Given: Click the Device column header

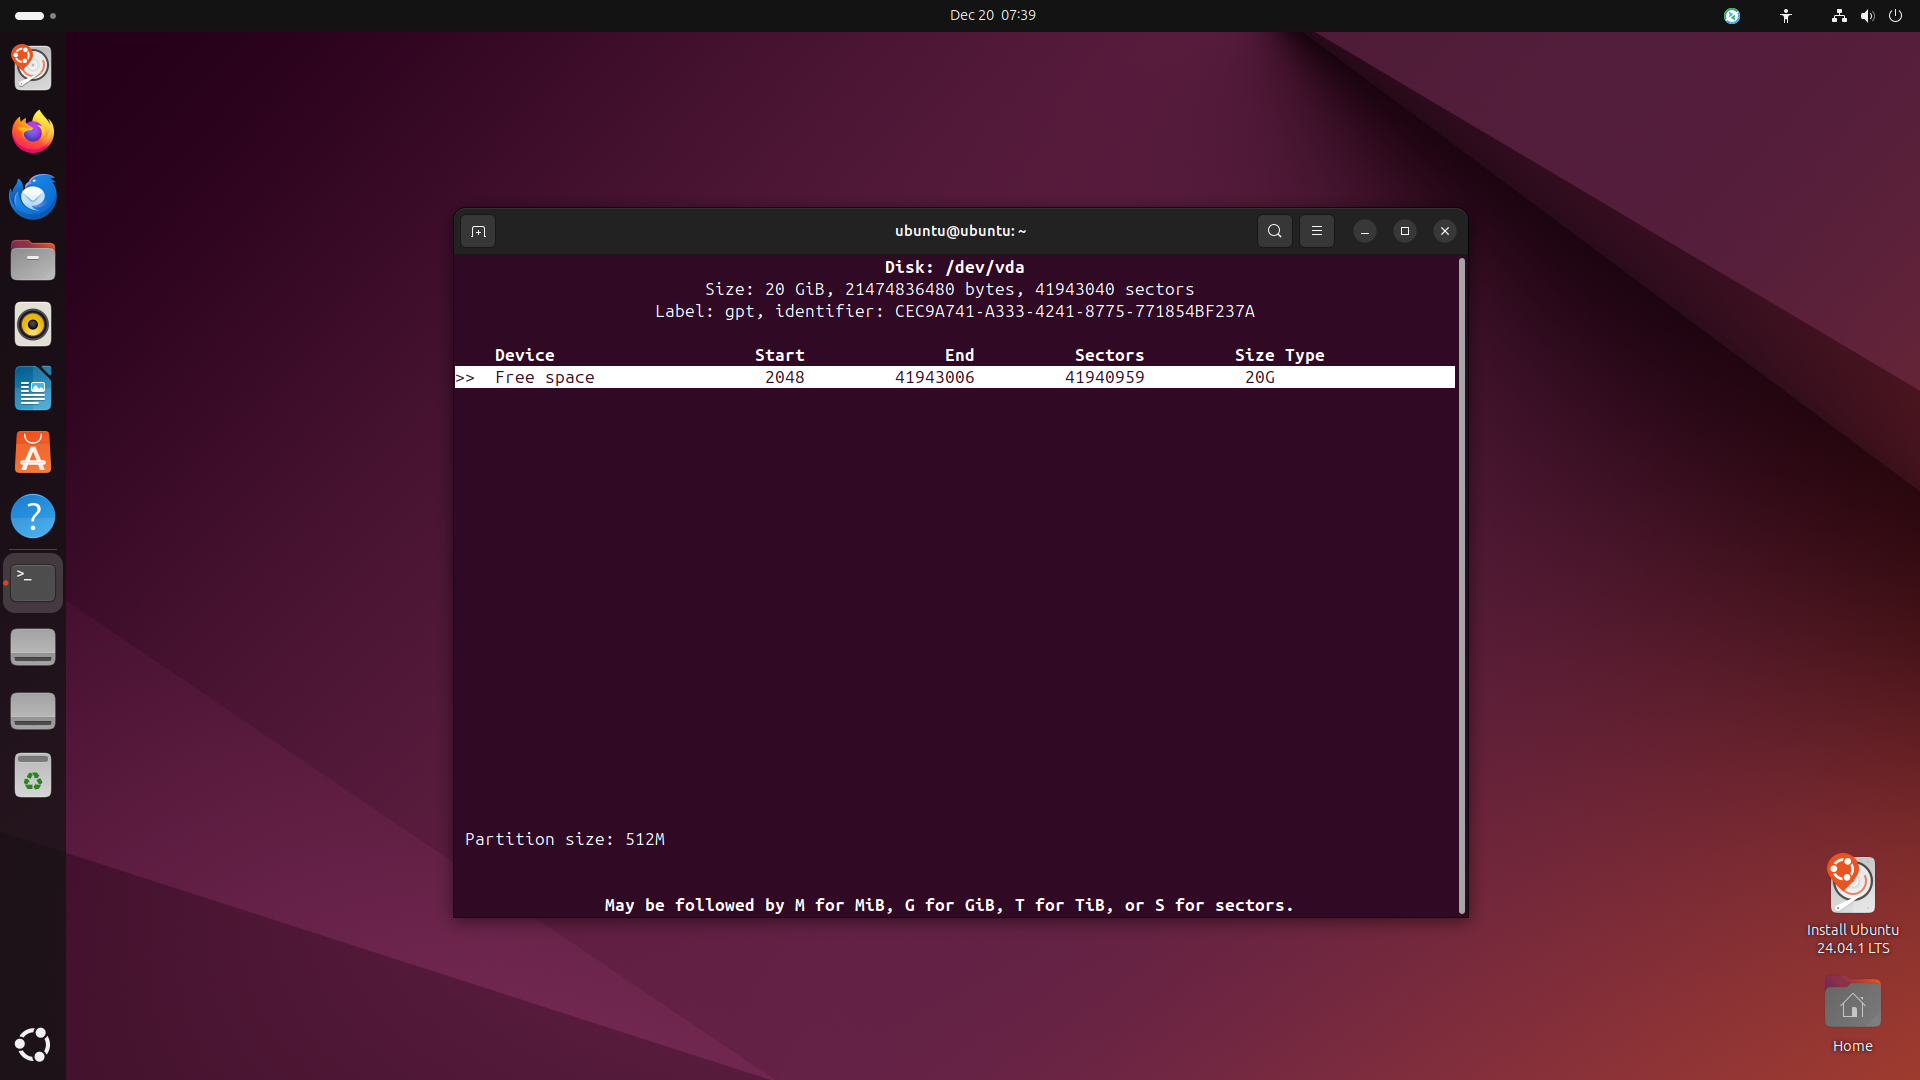Looking at the screenshot, I should point(524,355).
